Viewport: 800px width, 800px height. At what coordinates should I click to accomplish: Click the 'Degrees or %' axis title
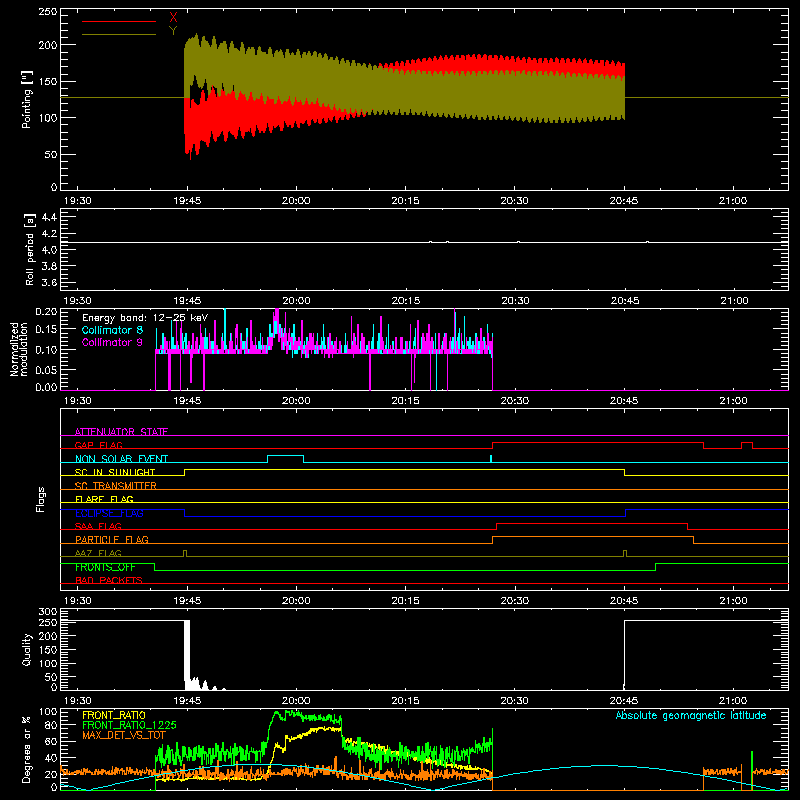point(27,749)
